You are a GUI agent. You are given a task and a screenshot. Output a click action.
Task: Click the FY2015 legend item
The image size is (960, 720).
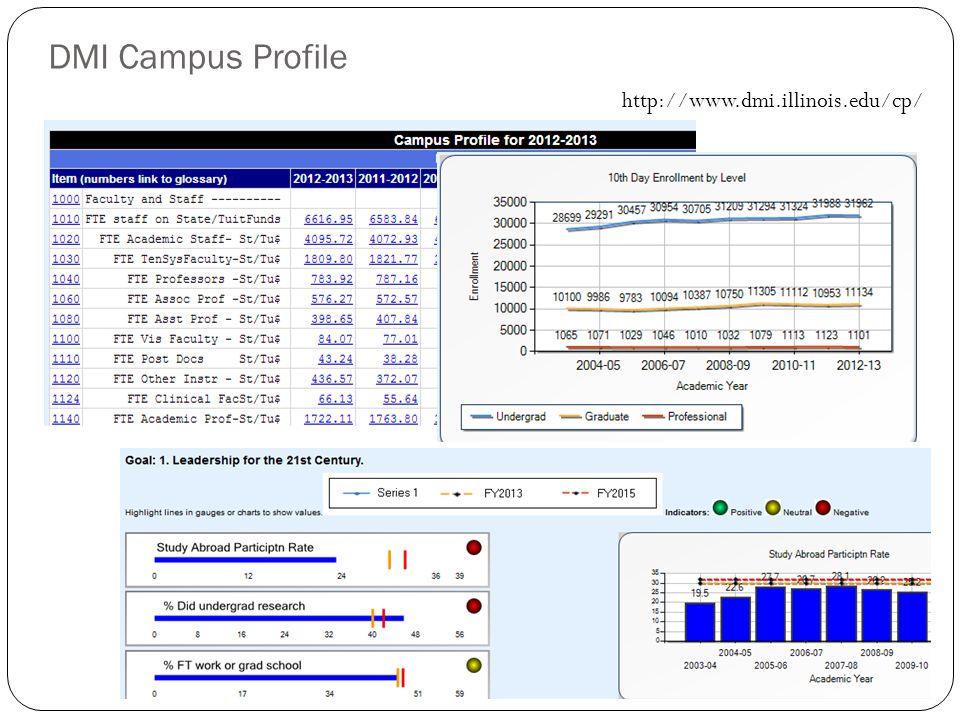(x=599, y=493)
